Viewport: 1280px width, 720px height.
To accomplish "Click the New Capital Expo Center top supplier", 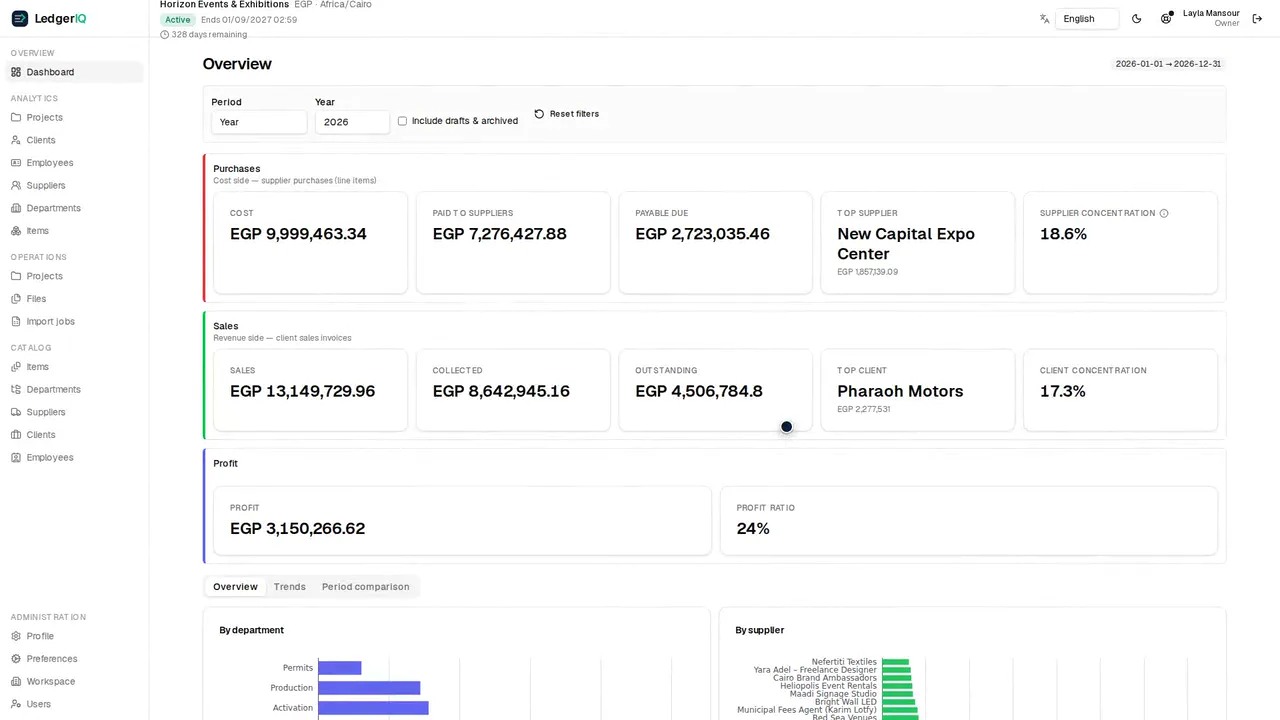I will (906, 244).
